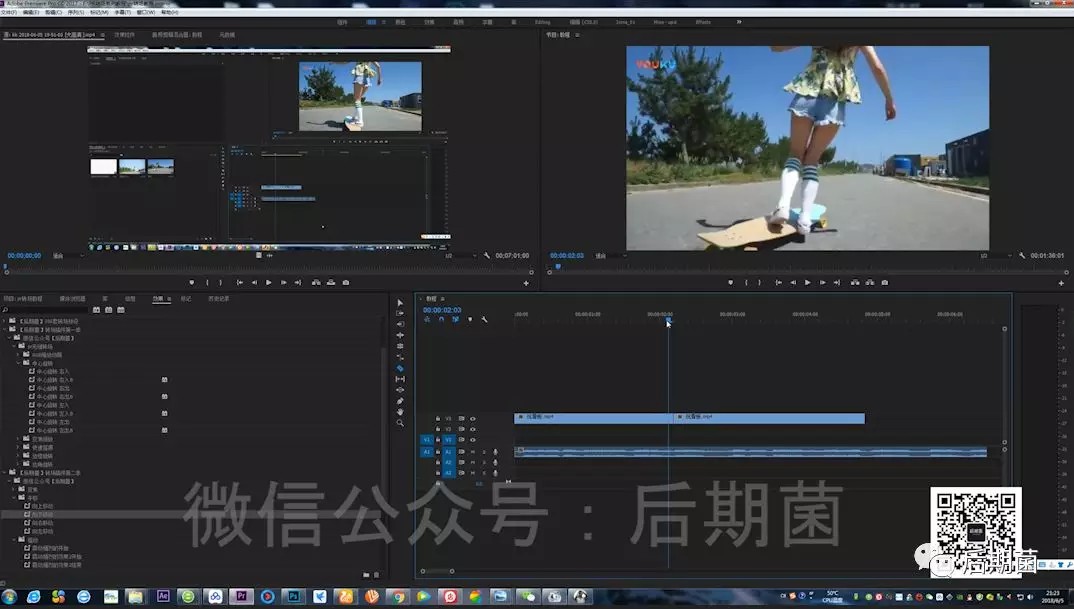
Task: Select the Pen tool in toolbar
Action: (400, 401)
